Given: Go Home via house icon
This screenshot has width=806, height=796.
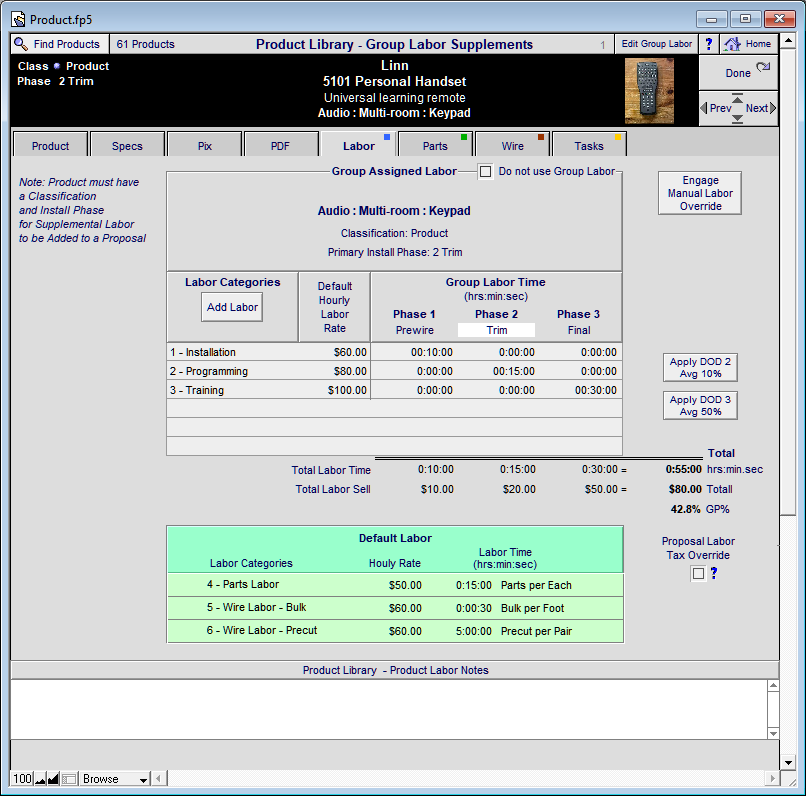Looking at the screenshot, I should (x=732, y=44).
